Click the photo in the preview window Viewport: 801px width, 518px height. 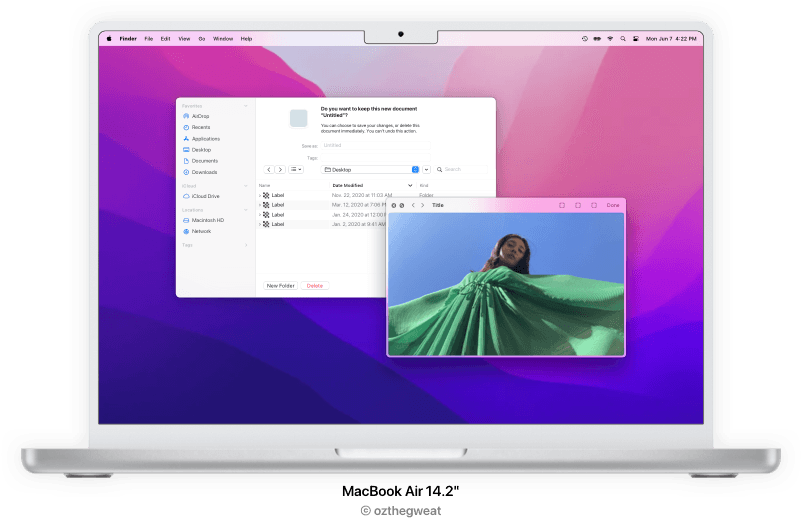(506, 284)
